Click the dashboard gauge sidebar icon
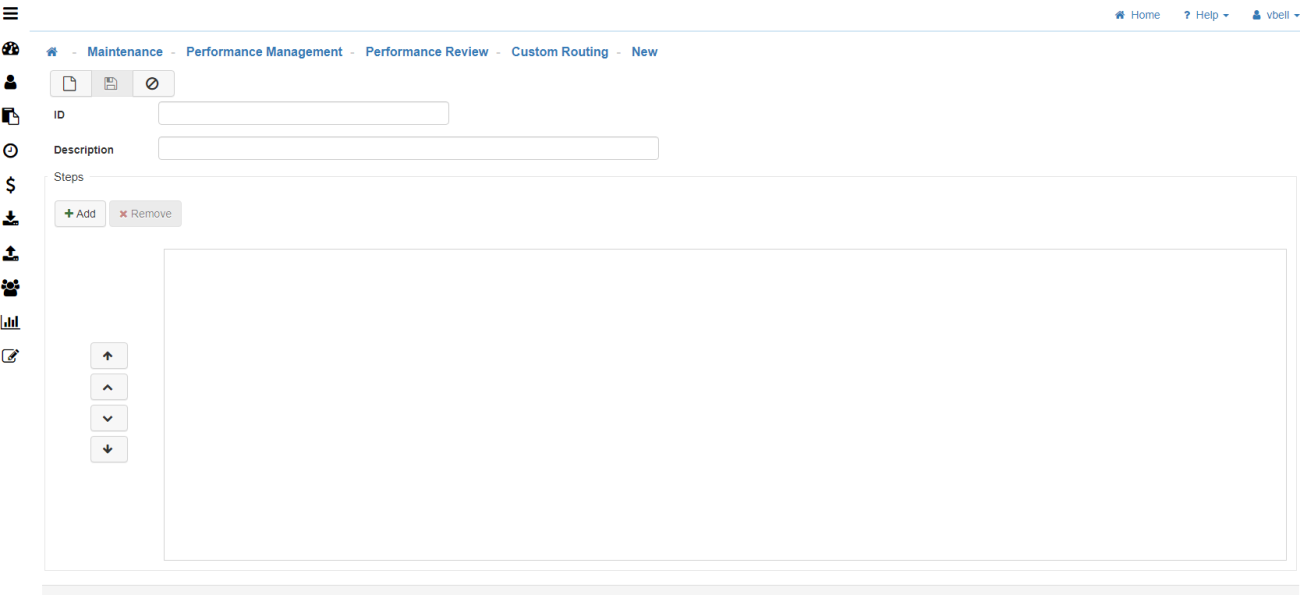Viewport: 1300px width, 595px height. (x=11, y=48)
